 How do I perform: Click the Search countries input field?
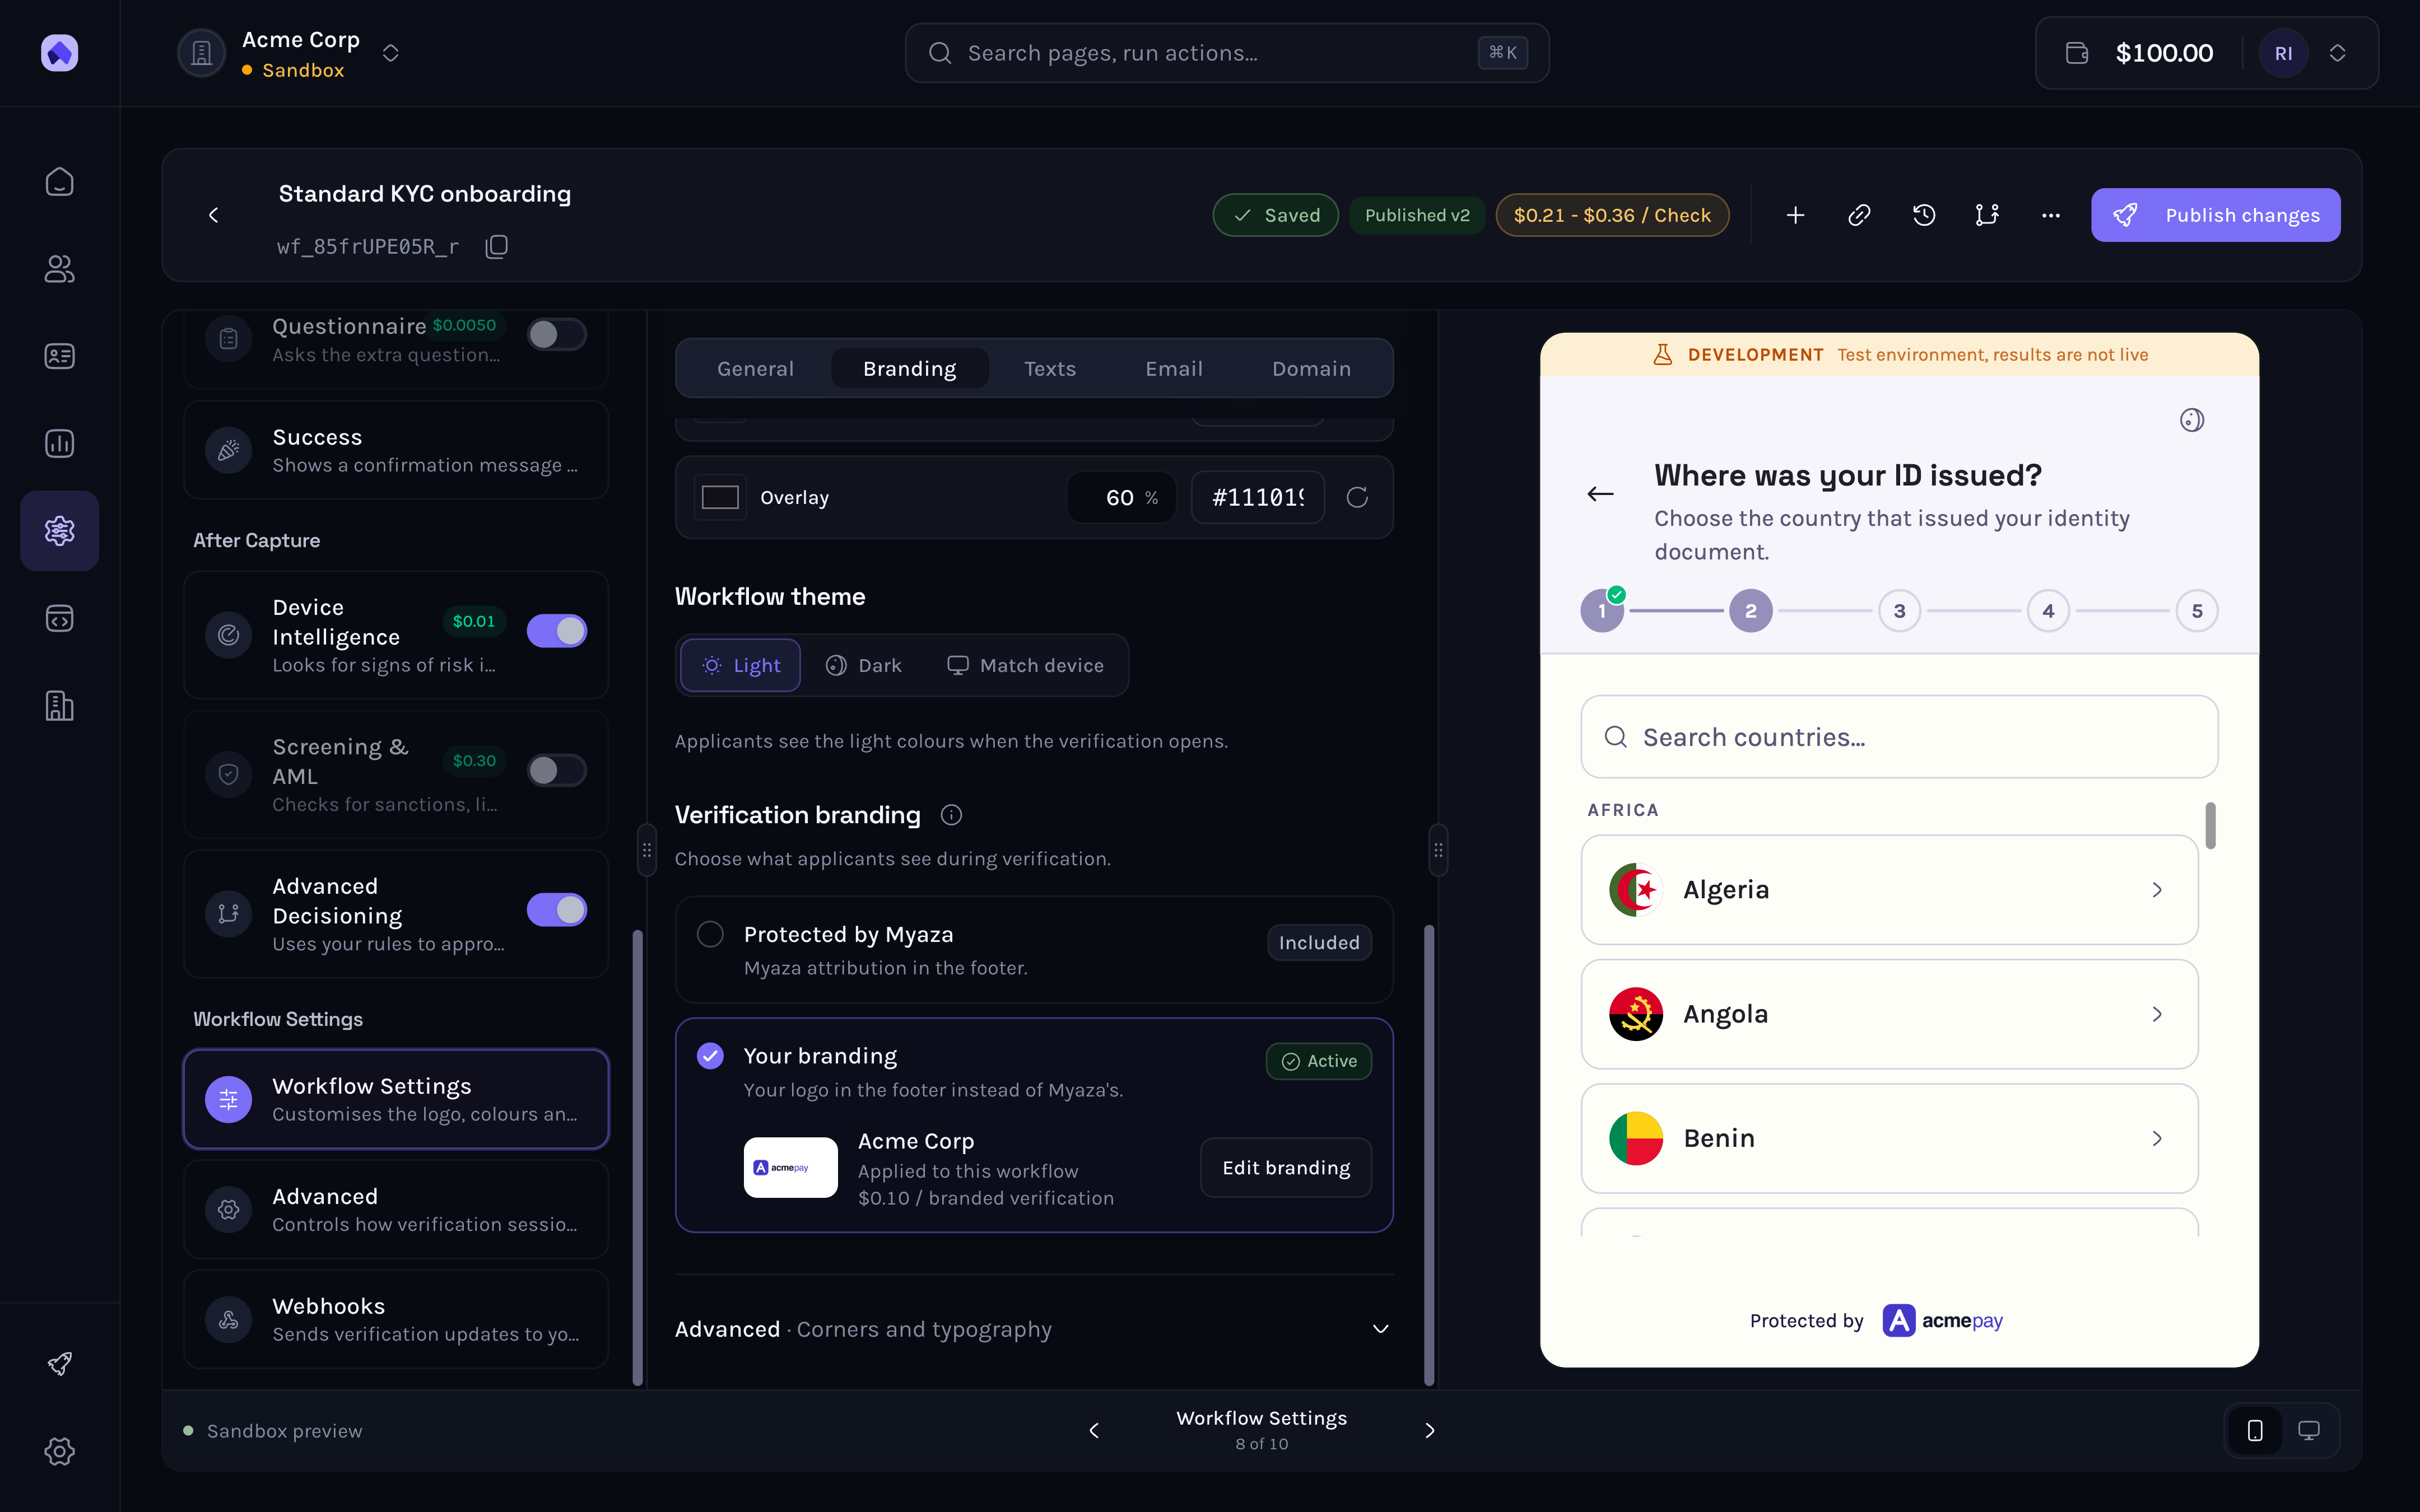point(1899,737)
